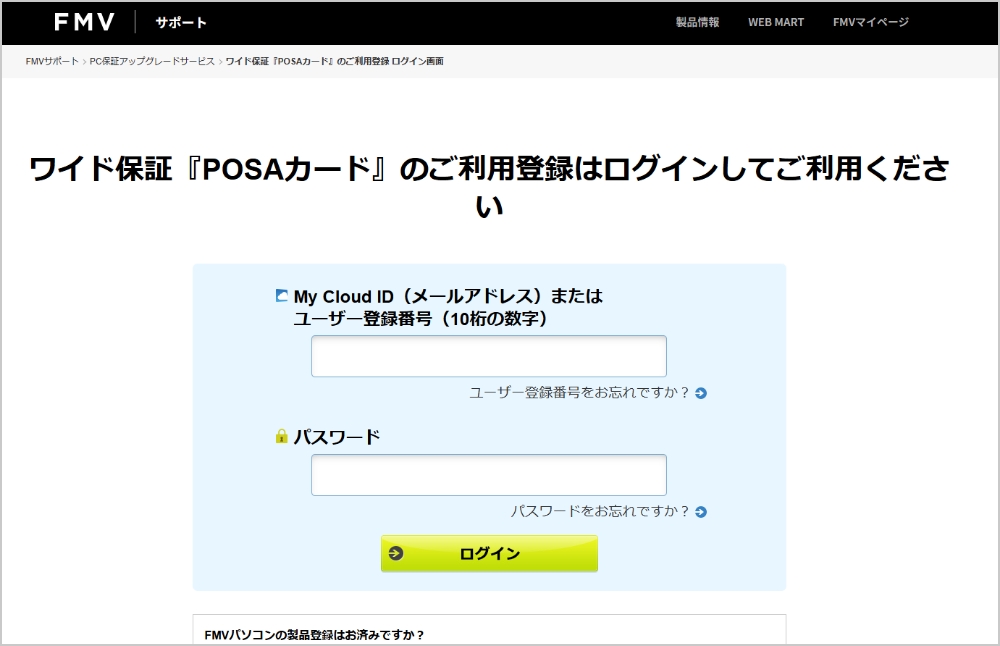The height and width of the screenshot is (646, 1000).
Task: Open FMVマイページ from the top navigation
Action: pyautogui.click(x=869, y=21)
